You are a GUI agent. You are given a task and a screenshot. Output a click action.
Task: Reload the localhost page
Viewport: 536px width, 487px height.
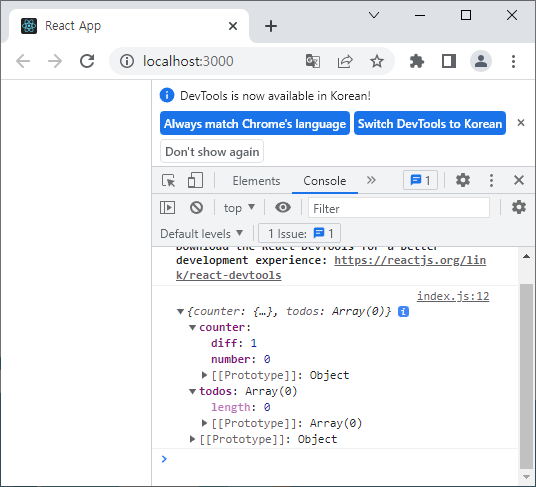pyautogui.click(x=87, y=62)
